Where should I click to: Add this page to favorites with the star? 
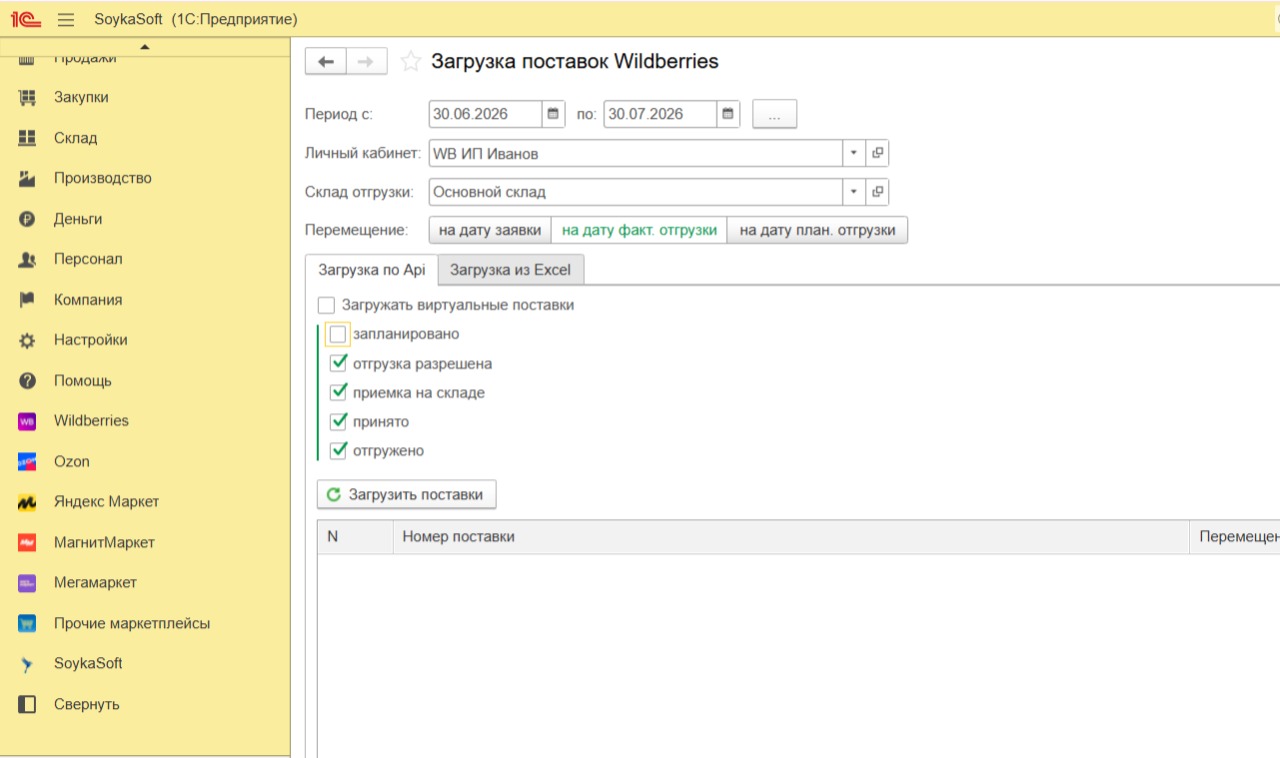(x=410, y=62)
